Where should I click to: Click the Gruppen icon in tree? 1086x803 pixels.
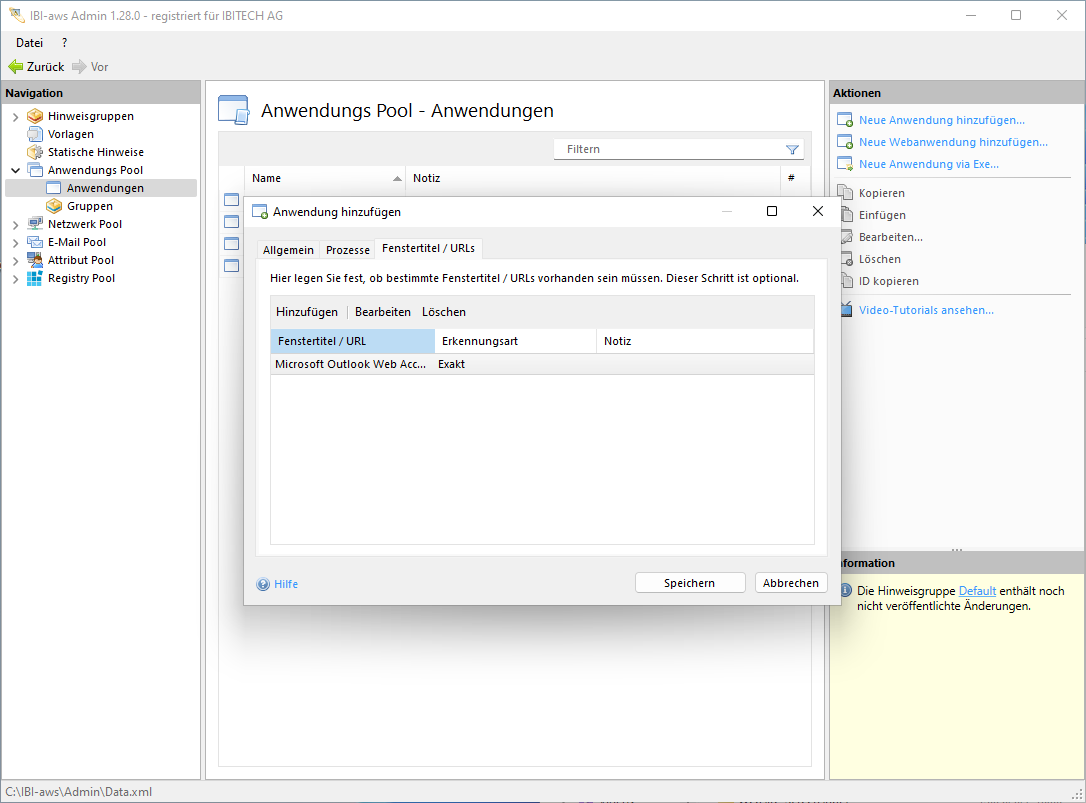tap(54, 206)
